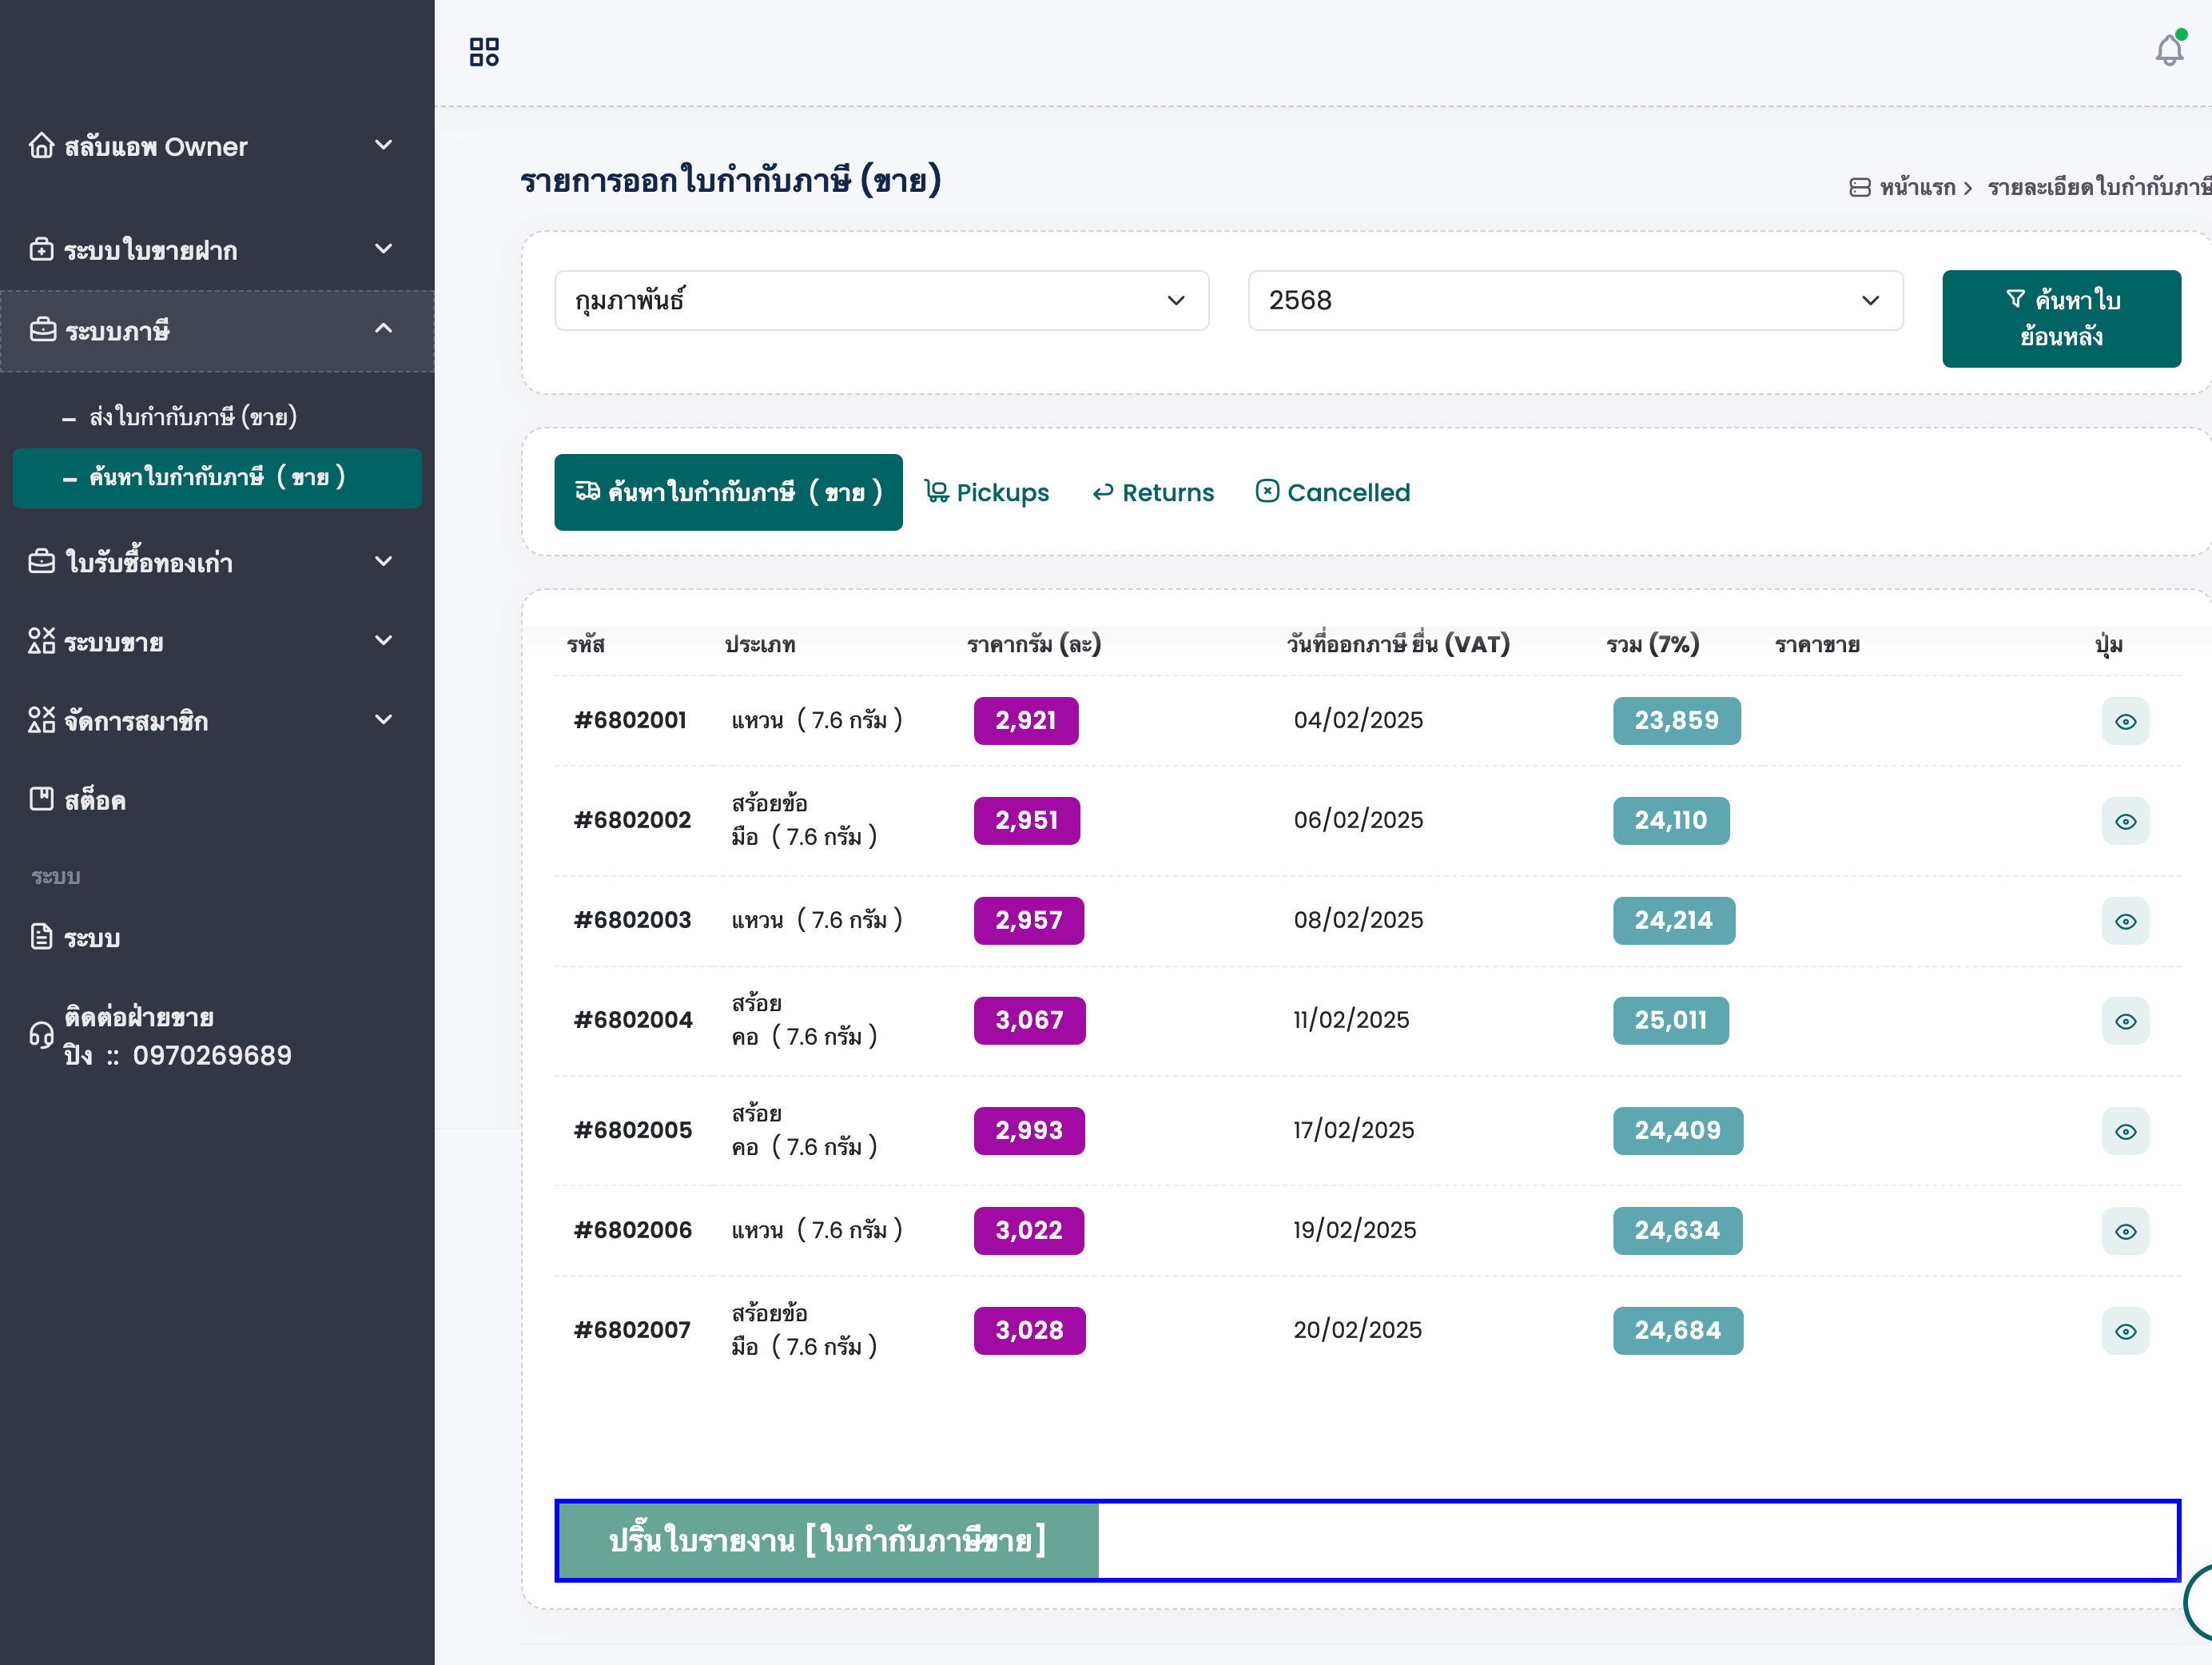Open the eye view button for #6802007

[2125, 1331]
